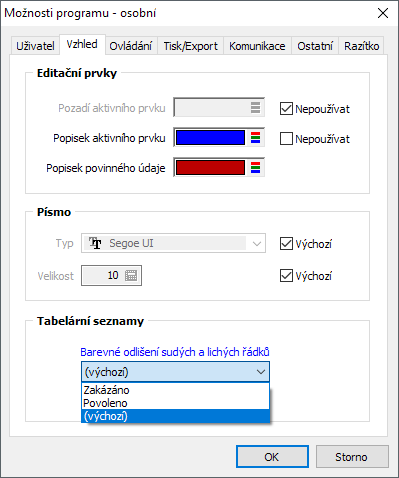399x478 pixels.
Task: Switch to the Uživatel tab
Action: 35,46
